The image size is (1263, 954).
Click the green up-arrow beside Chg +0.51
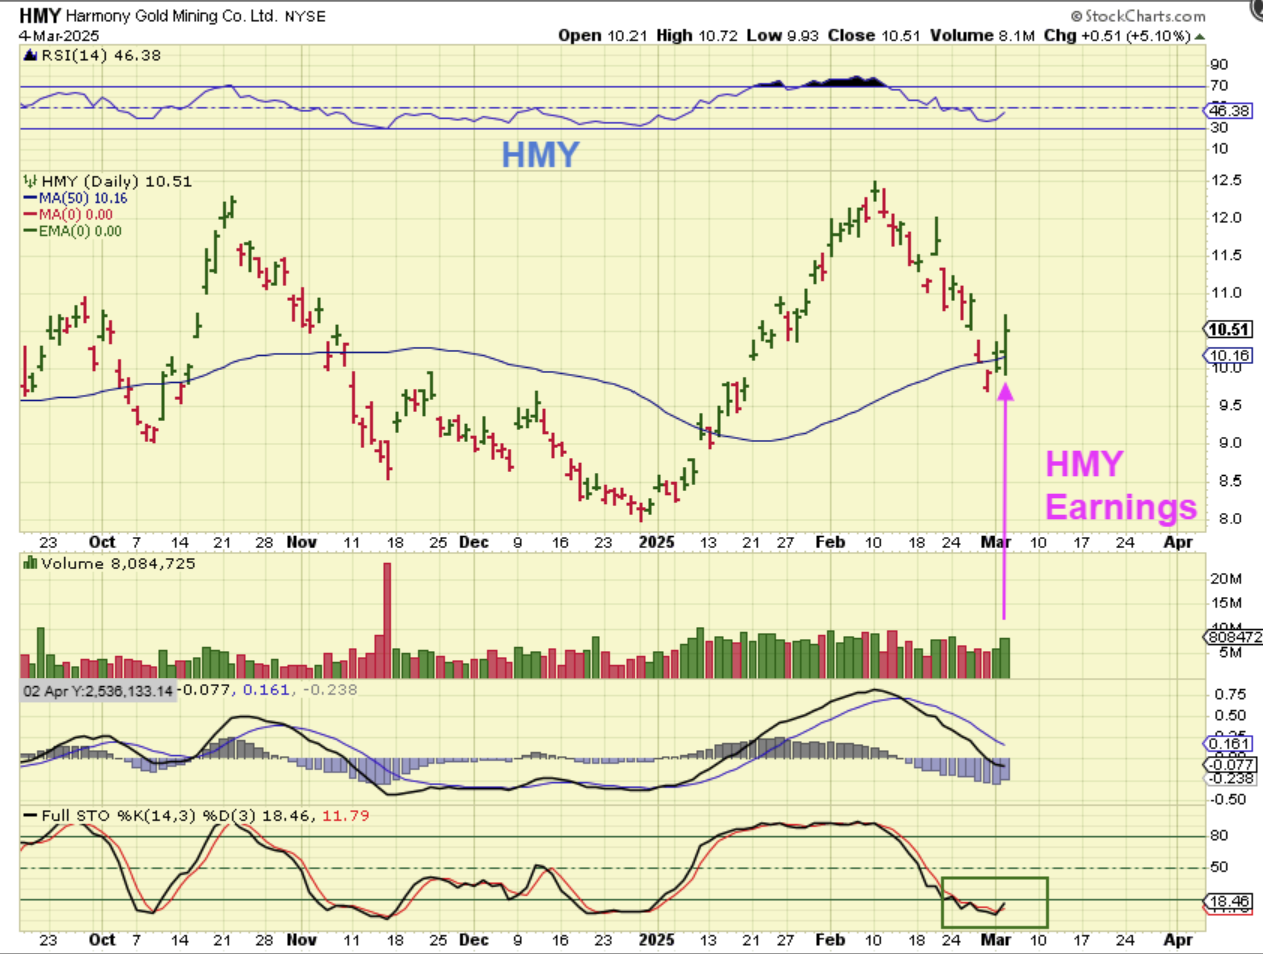(x=1200, y=36)
